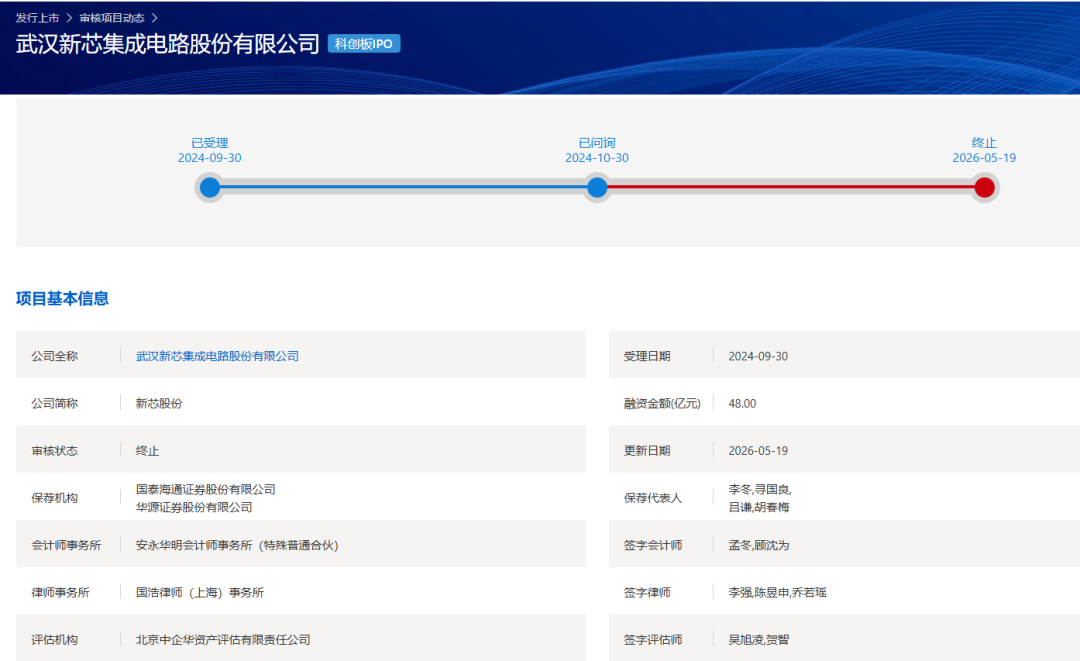Select sponsor 华源证券股份有限公司
1080x661 pixels.
coord(194,507)
